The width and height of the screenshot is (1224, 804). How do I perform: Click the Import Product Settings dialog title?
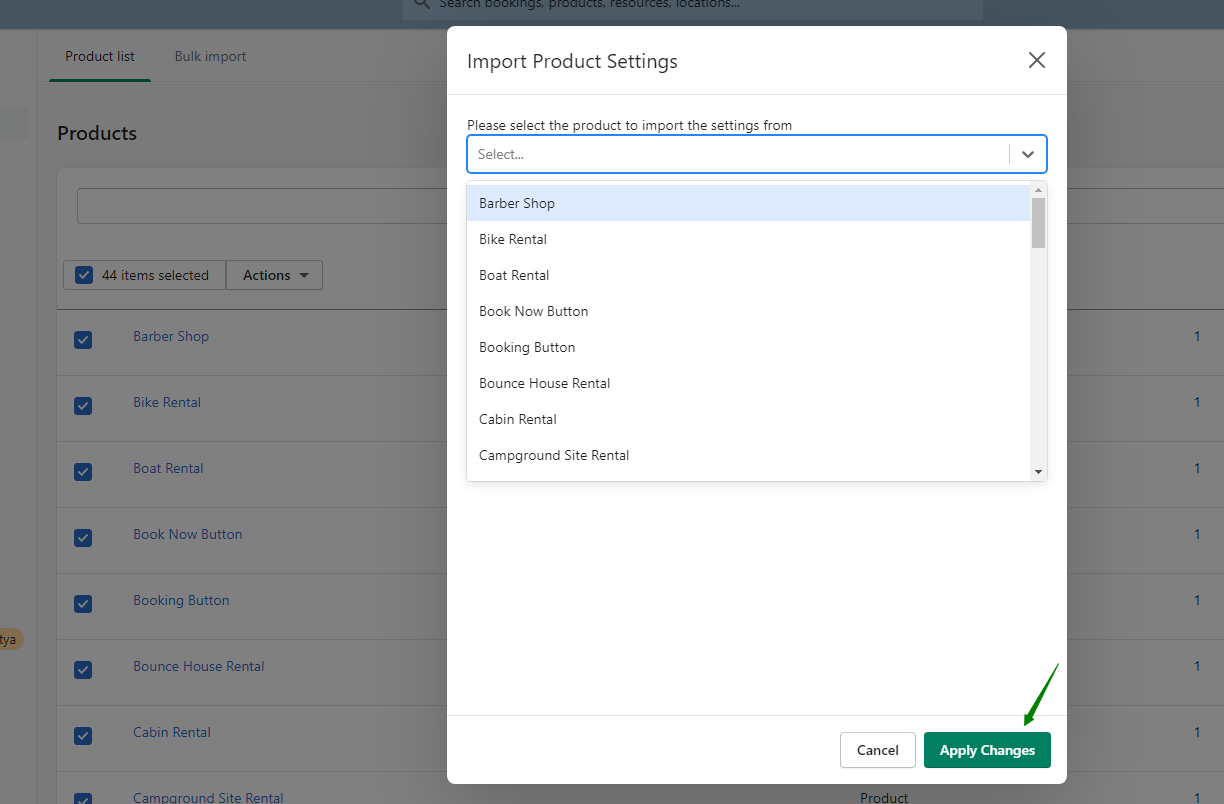572,61
